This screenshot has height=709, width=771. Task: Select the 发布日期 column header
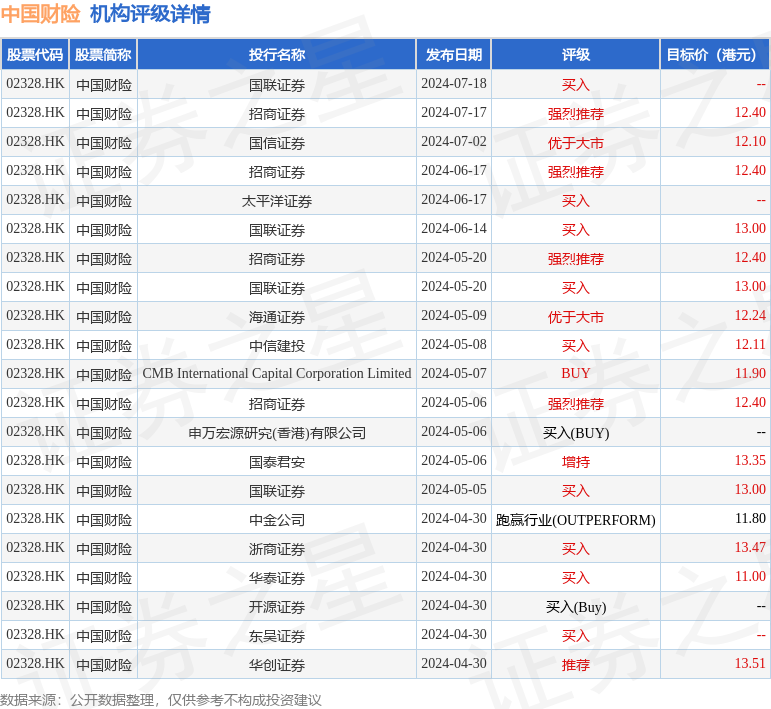point(454,55)
